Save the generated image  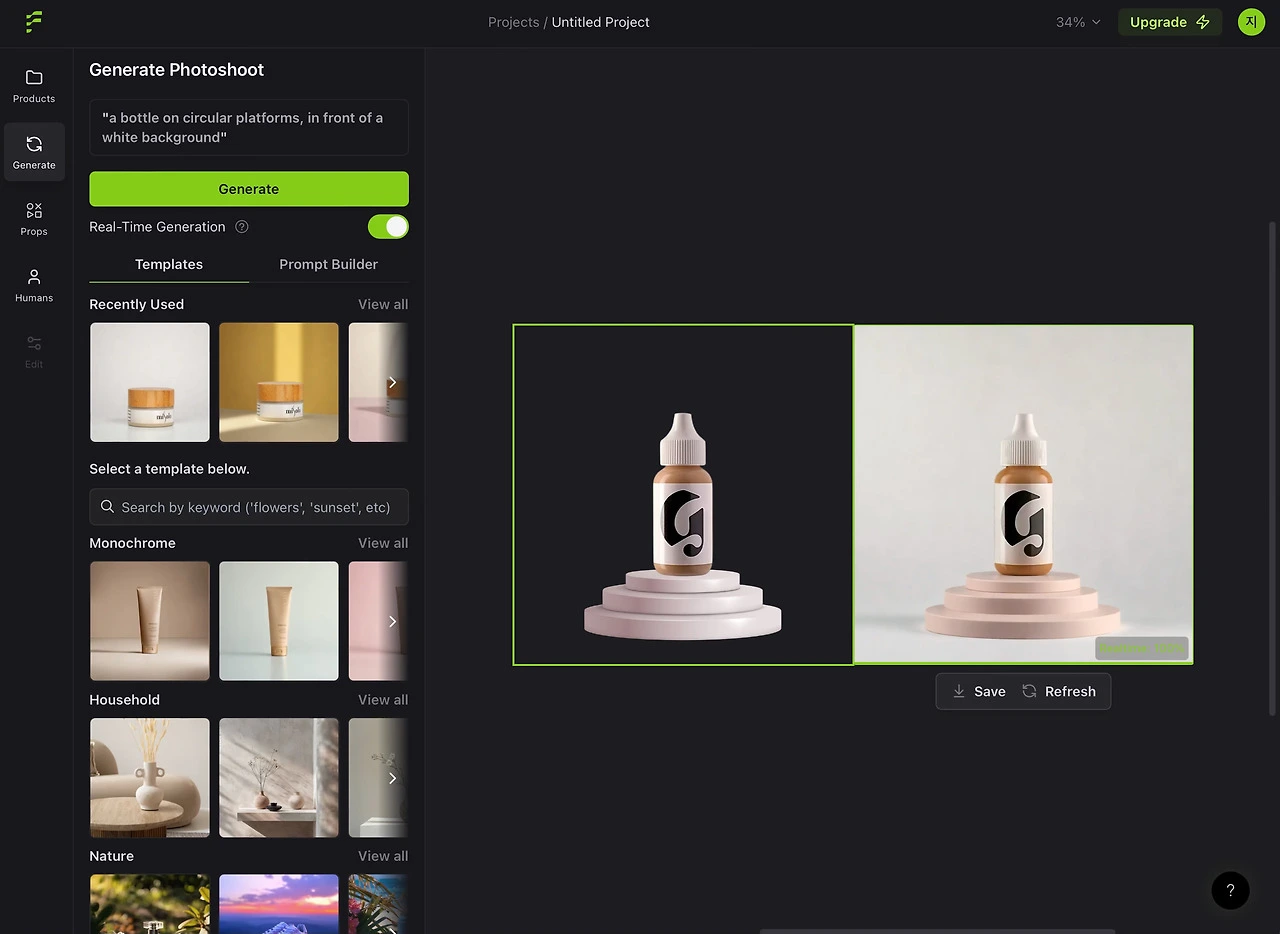[979, 691]
